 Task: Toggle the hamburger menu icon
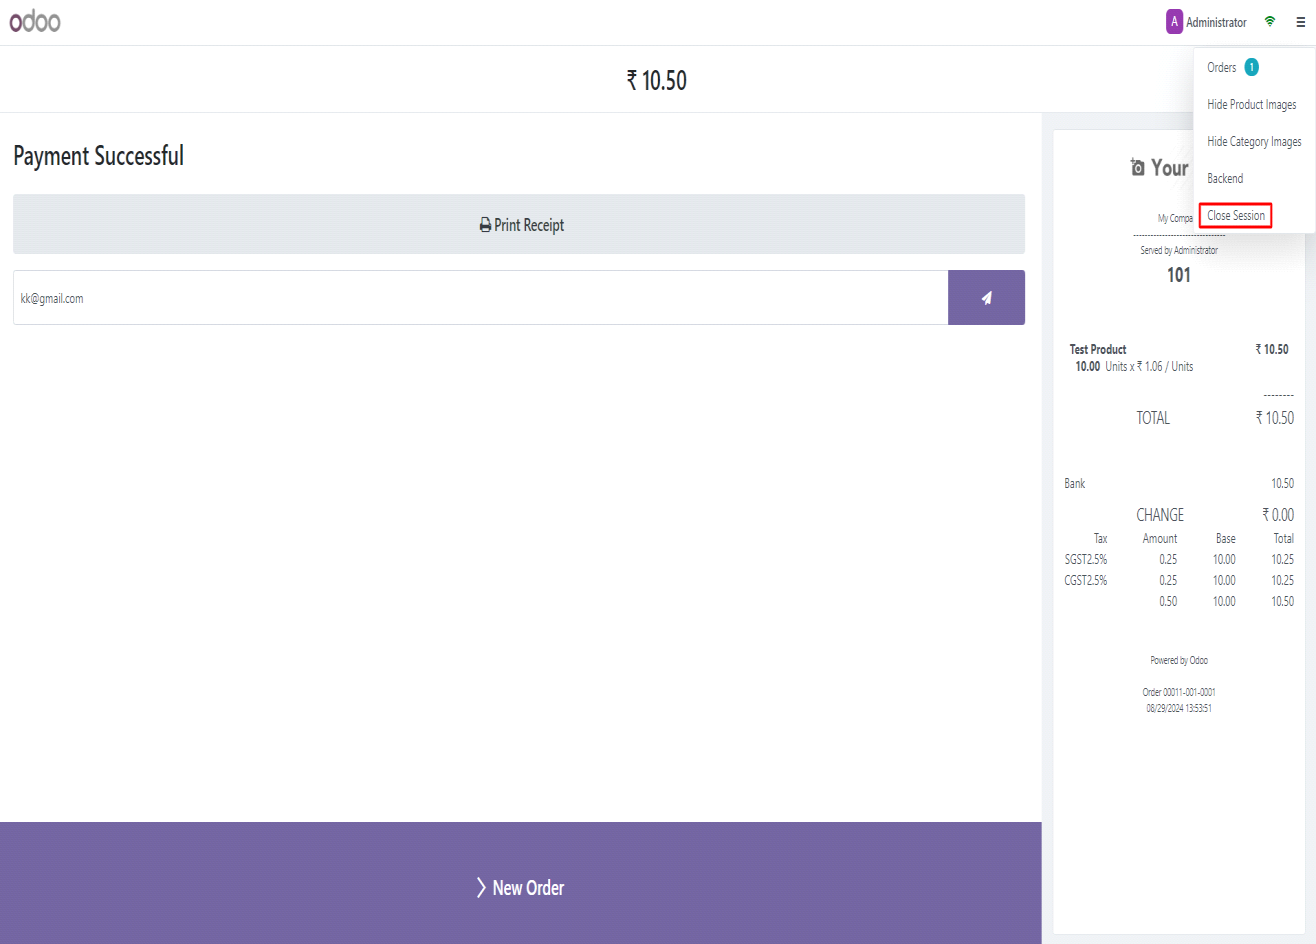1300,22
